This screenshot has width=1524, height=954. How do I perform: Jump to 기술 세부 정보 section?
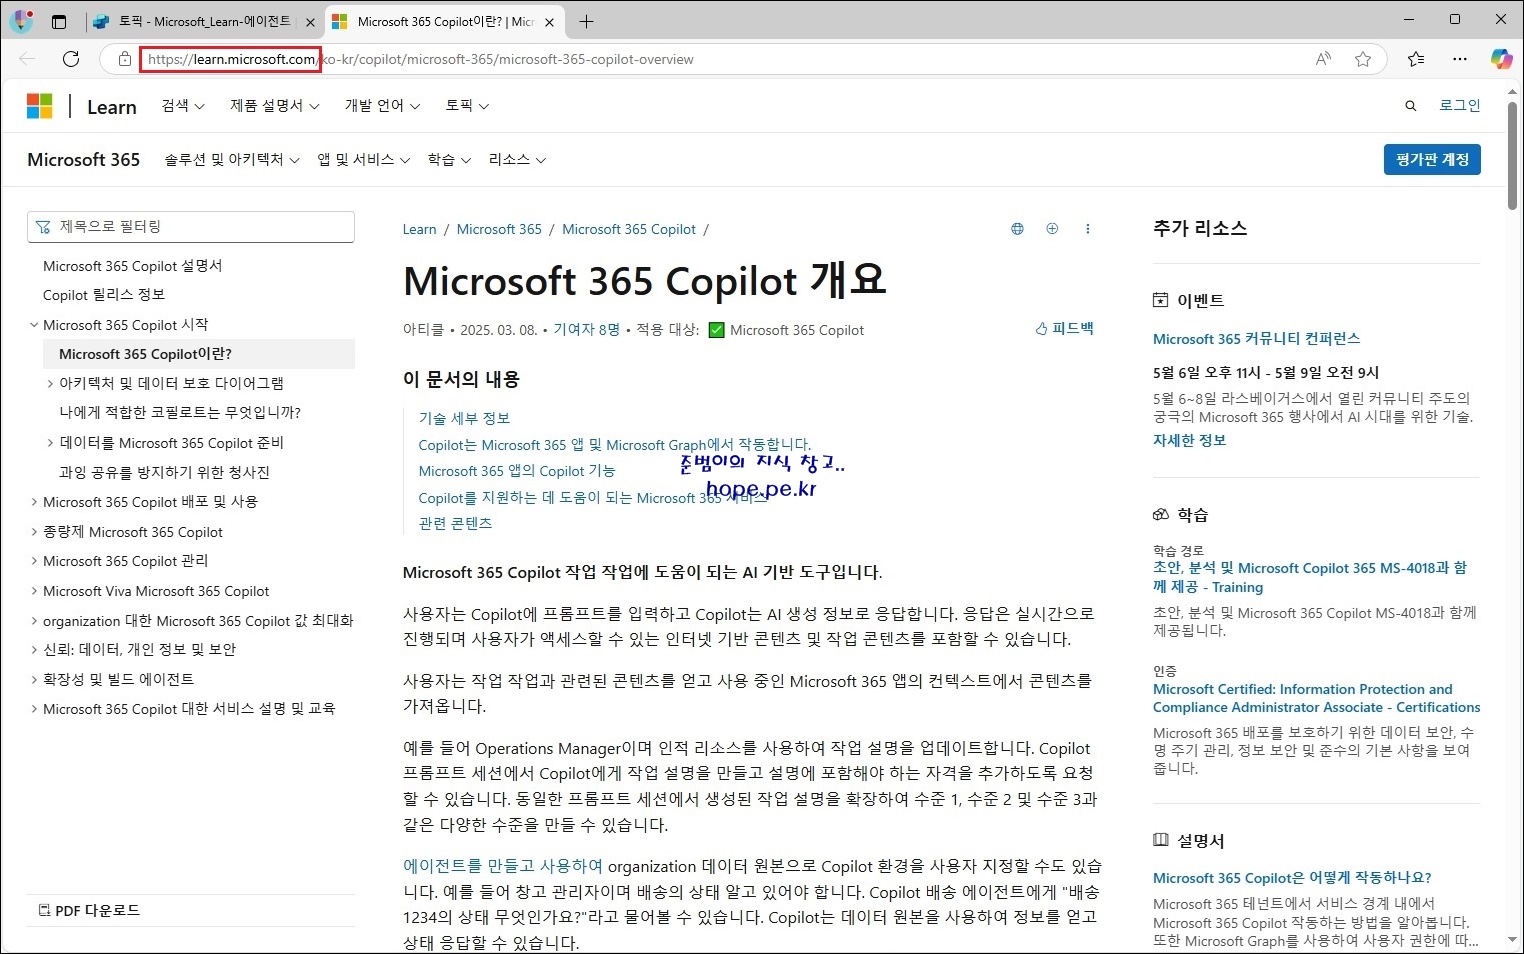[464, 418]
